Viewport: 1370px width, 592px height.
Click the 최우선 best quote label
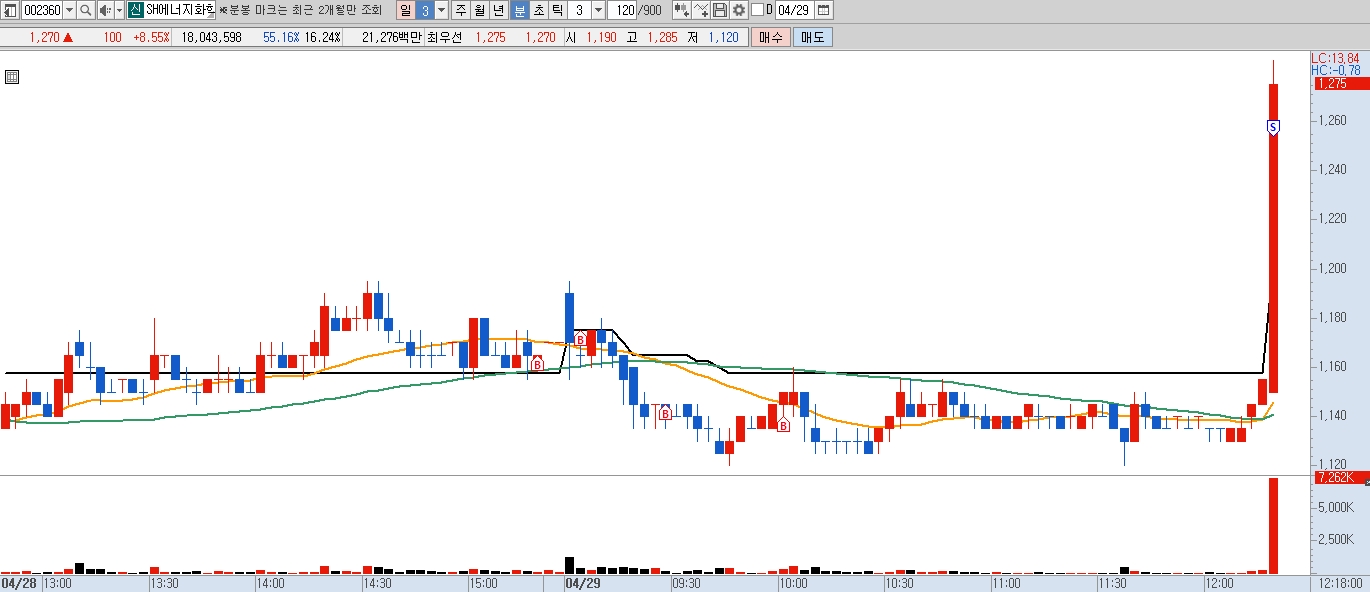click(445, 37)
